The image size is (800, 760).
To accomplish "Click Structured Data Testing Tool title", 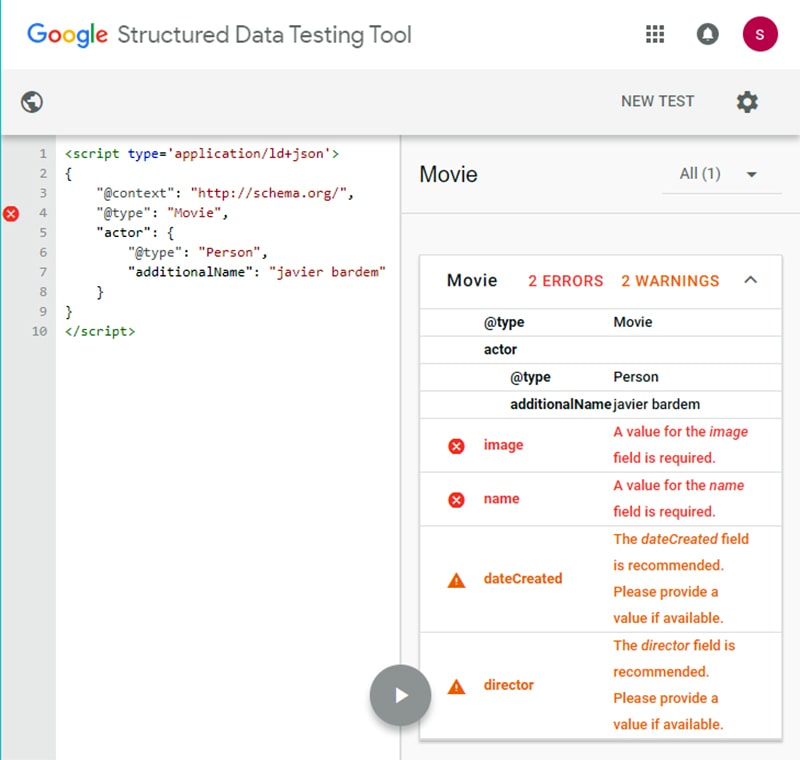I will [x=264, y=35].
